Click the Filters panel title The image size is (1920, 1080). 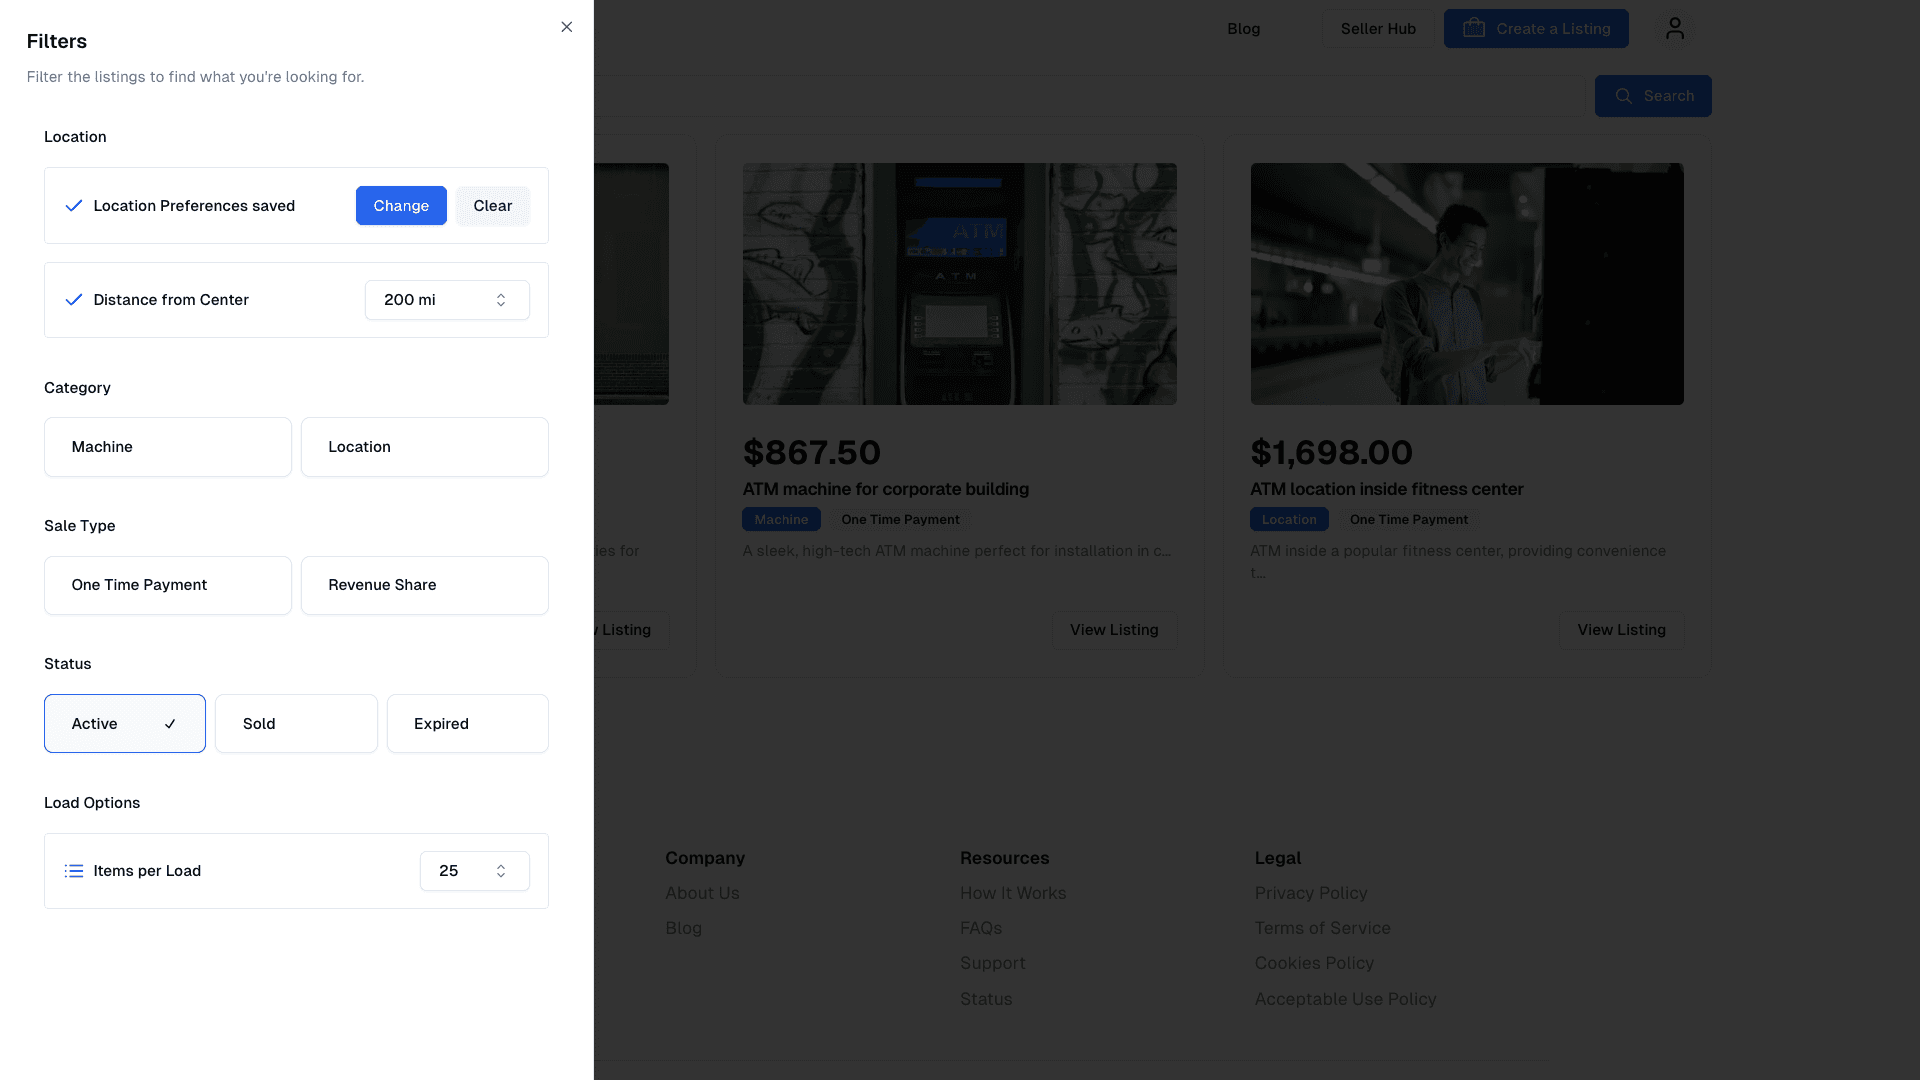(x=57, y=41)
